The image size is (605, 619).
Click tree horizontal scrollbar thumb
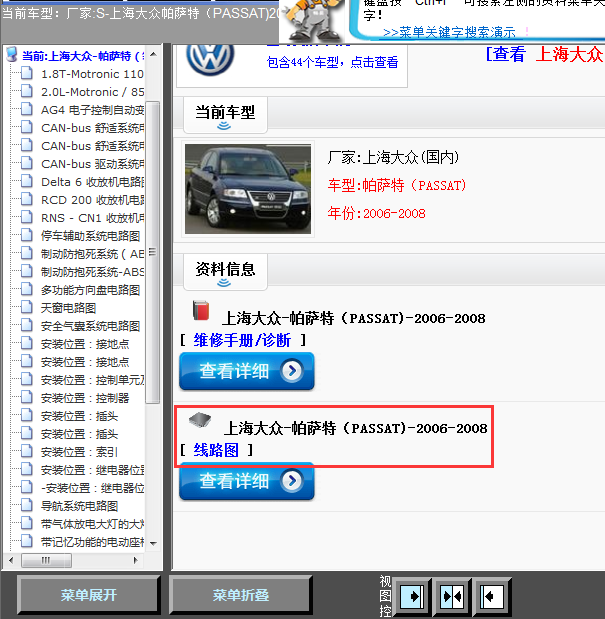46,560
